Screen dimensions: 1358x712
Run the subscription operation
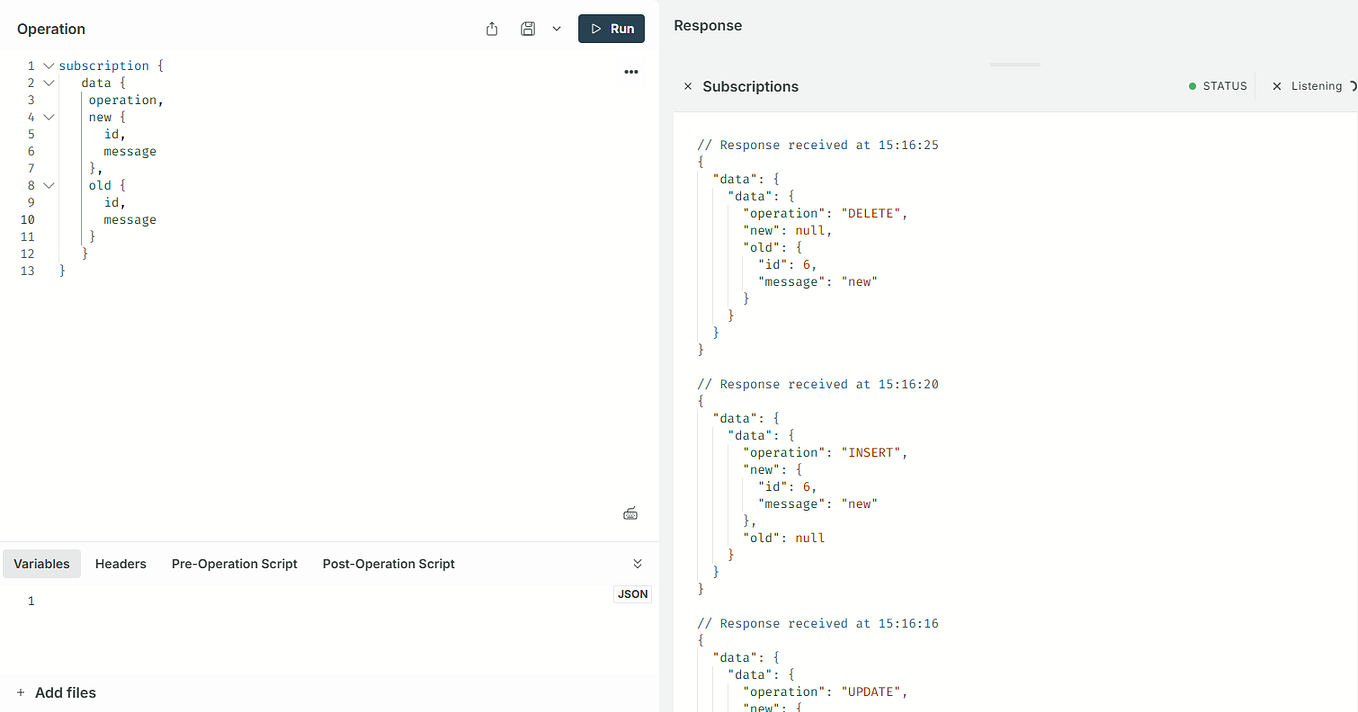point(611,28)
